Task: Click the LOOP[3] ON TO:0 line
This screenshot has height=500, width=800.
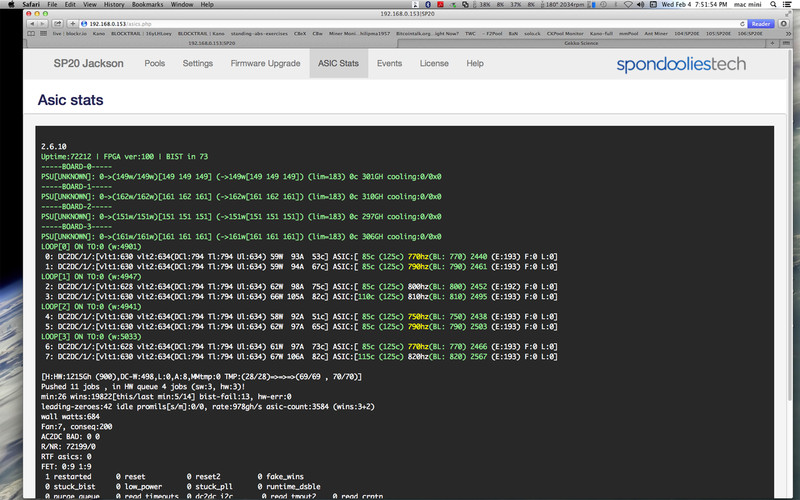Action: click(91, 337)
